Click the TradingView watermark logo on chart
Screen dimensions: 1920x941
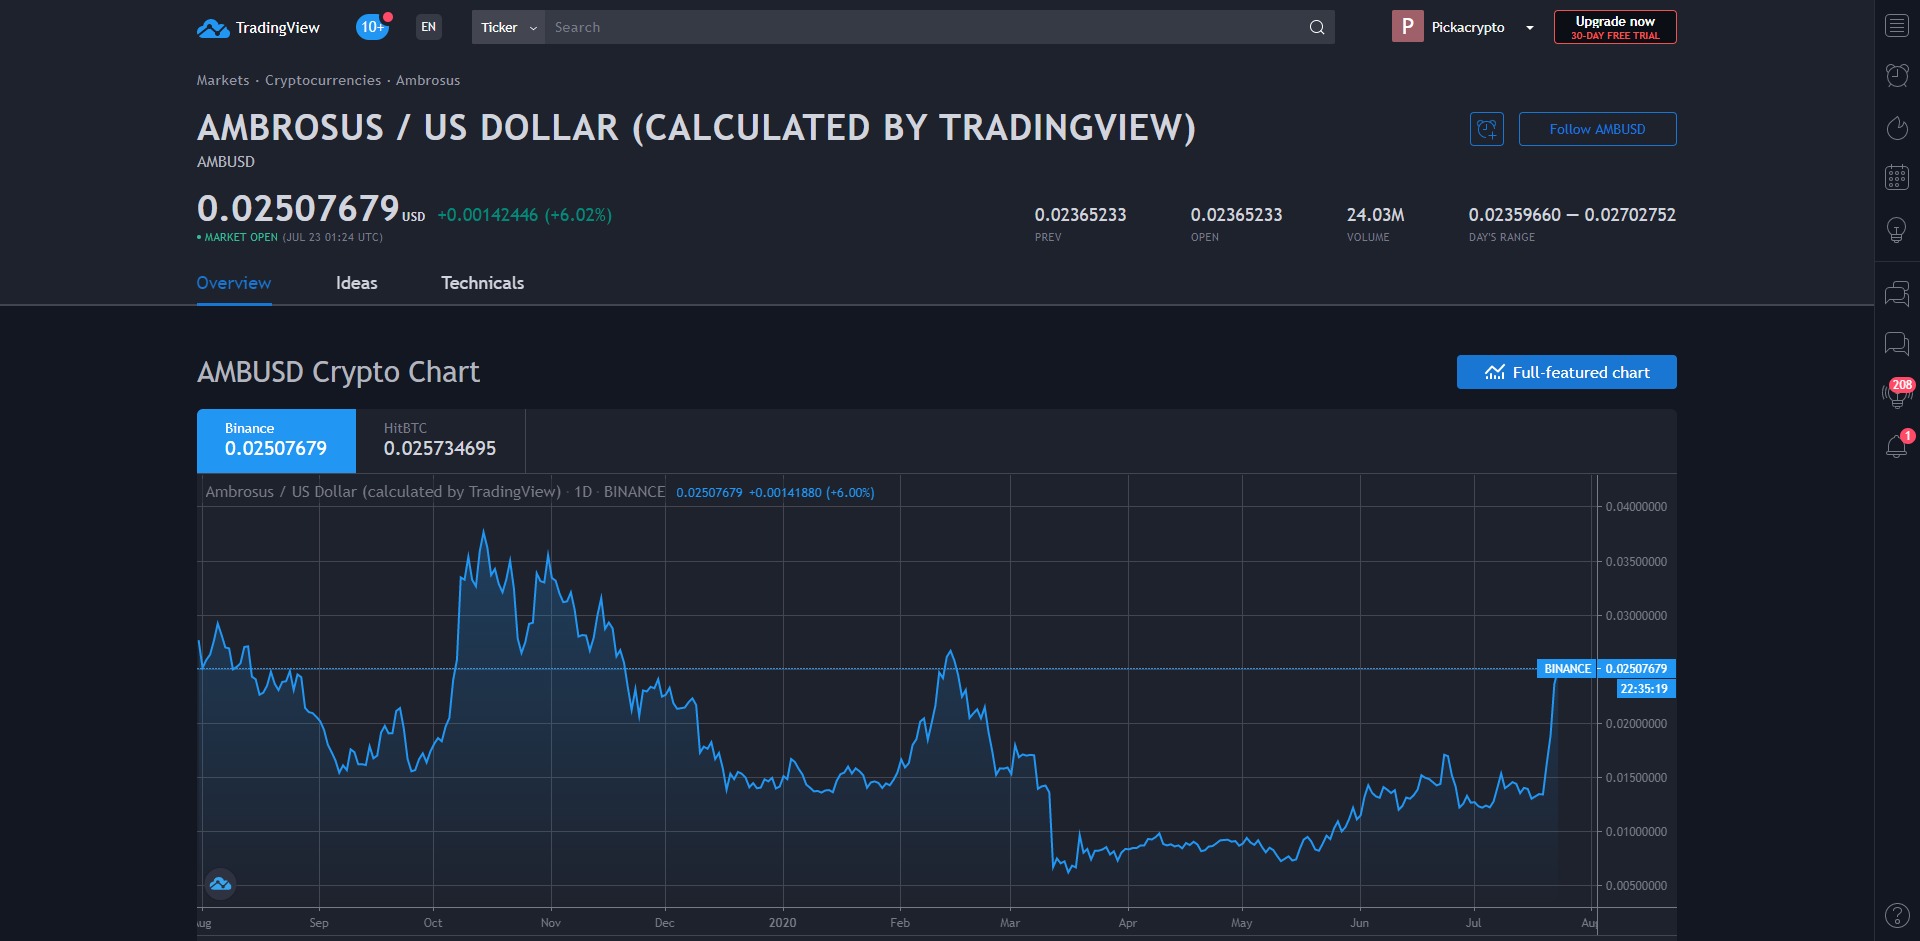point(220,884)
